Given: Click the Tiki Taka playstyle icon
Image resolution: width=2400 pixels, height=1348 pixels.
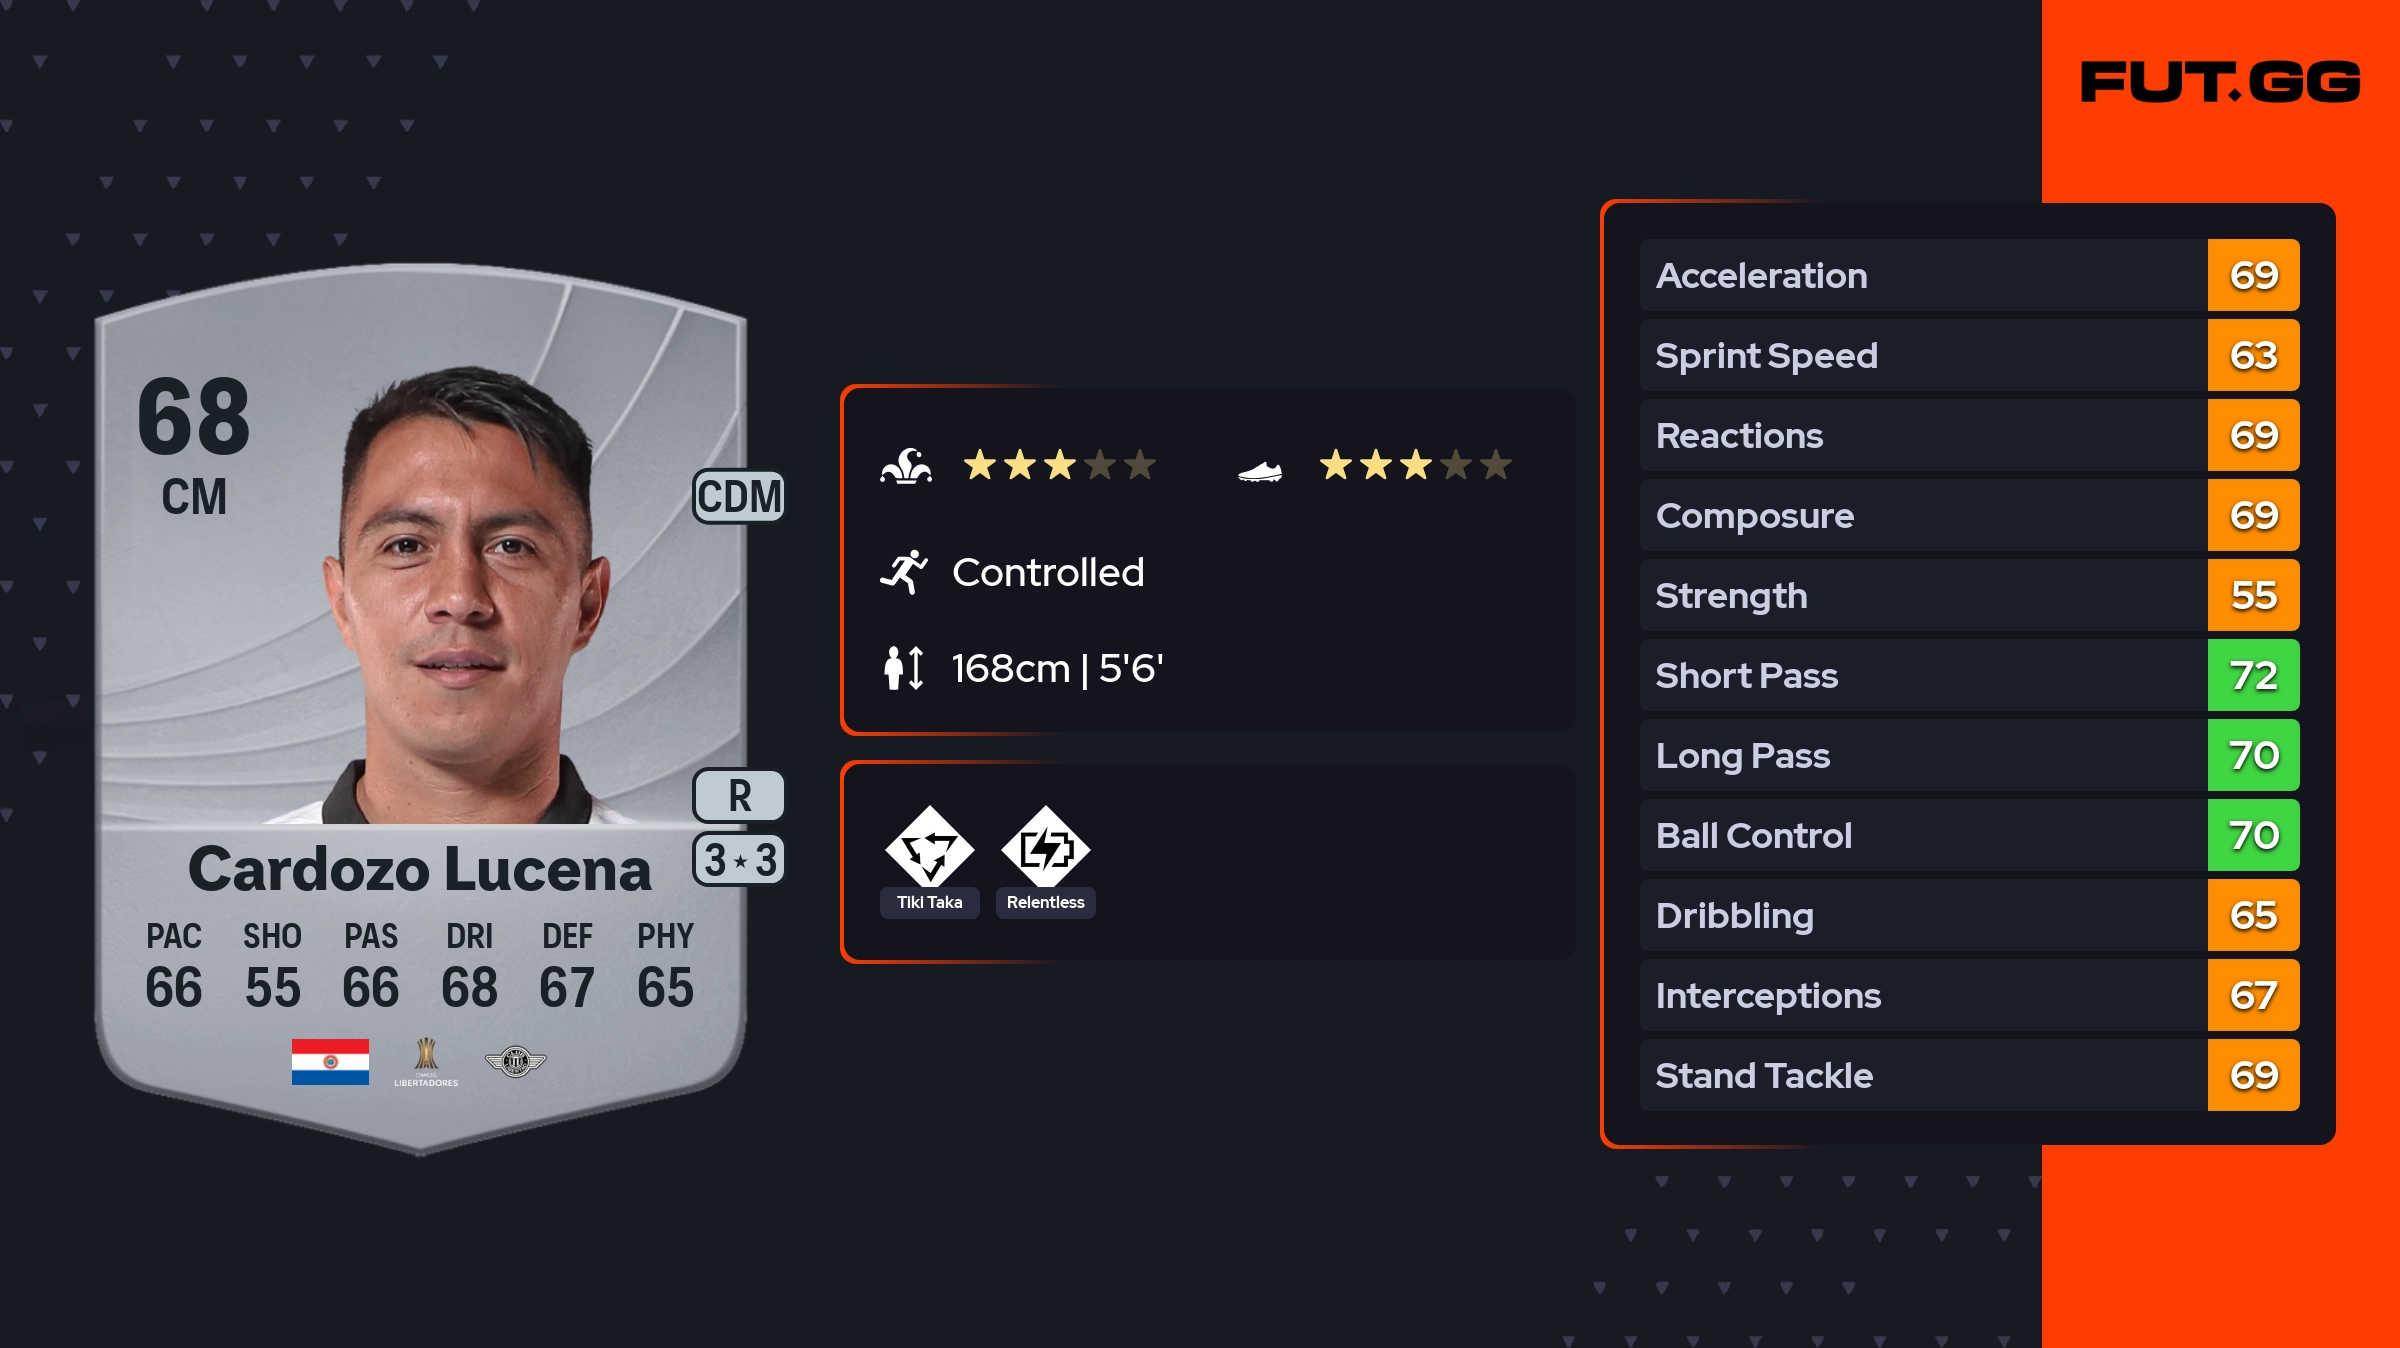Looking at the screenshot, I should 929,848.
